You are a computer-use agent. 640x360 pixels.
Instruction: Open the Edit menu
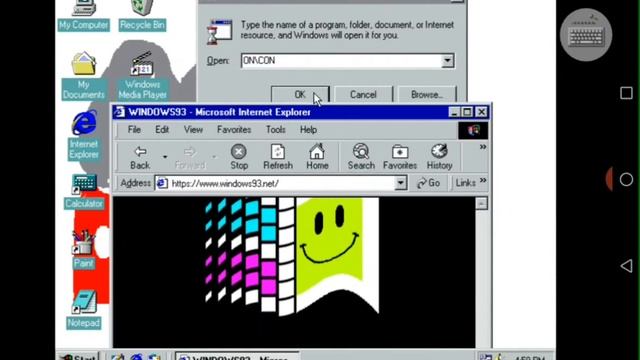(162, 130)
